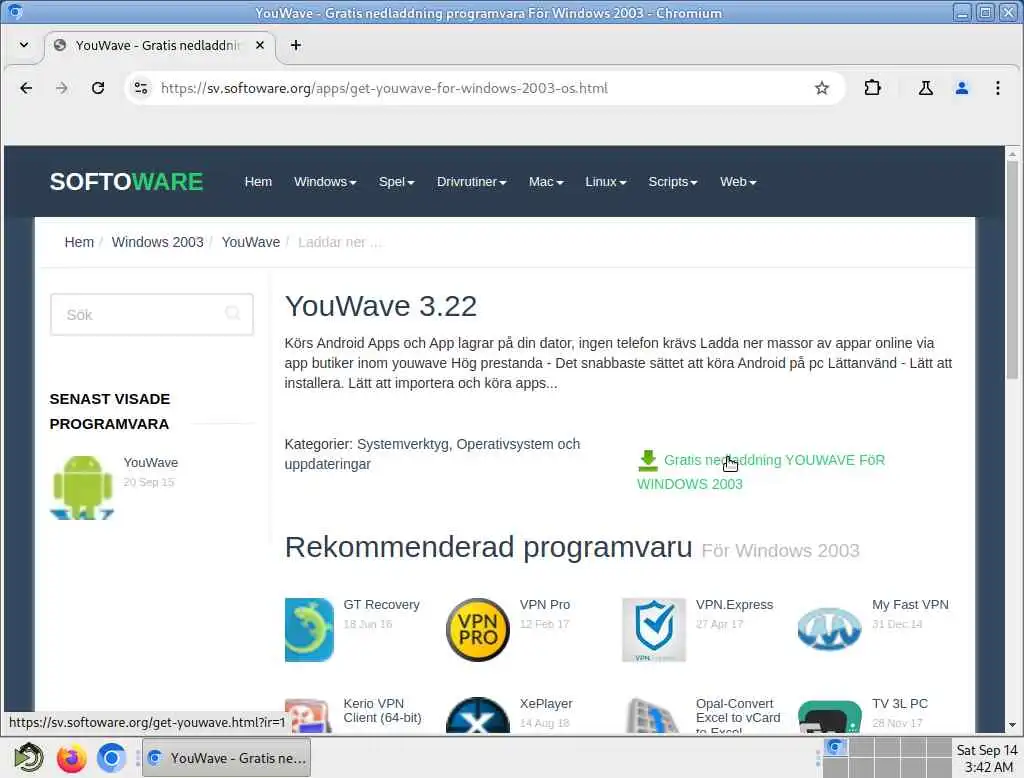Open the VPN.Express shield icon
This screenshot has height=778, width=1024.
(x=654, y=630)
